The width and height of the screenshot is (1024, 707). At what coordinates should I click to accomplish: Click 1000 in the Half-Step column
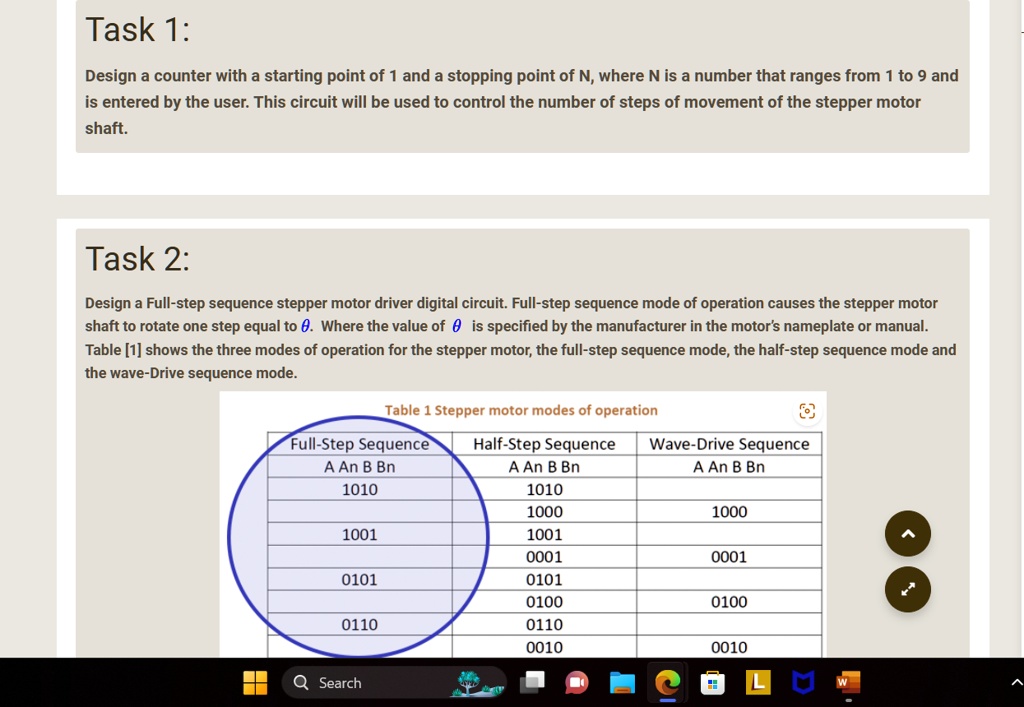pos(545,512)
